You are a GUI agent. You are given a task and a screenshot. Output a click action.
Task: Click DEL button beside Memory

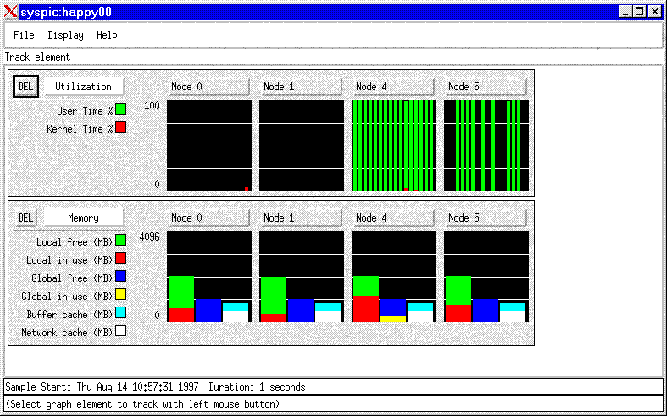coord(25,217)
